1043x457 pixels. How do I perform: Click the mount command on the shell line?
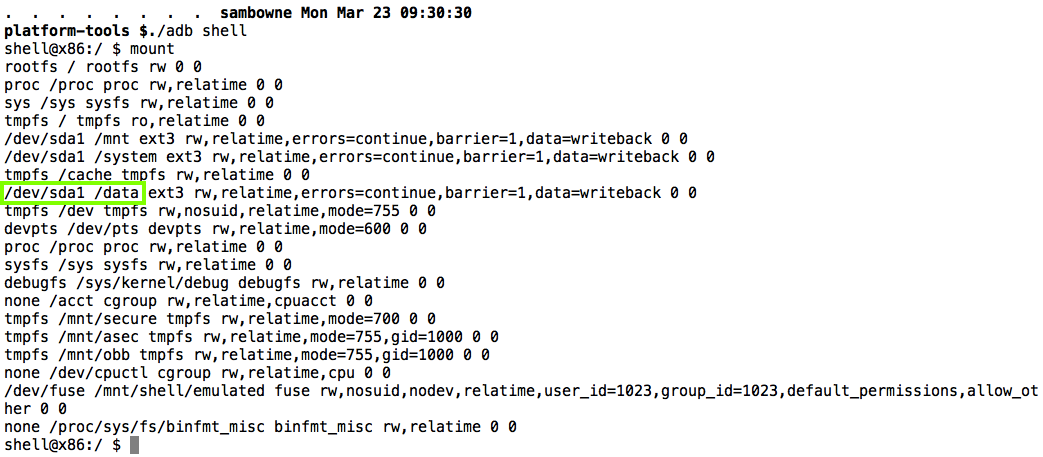[x=152, y=48]
